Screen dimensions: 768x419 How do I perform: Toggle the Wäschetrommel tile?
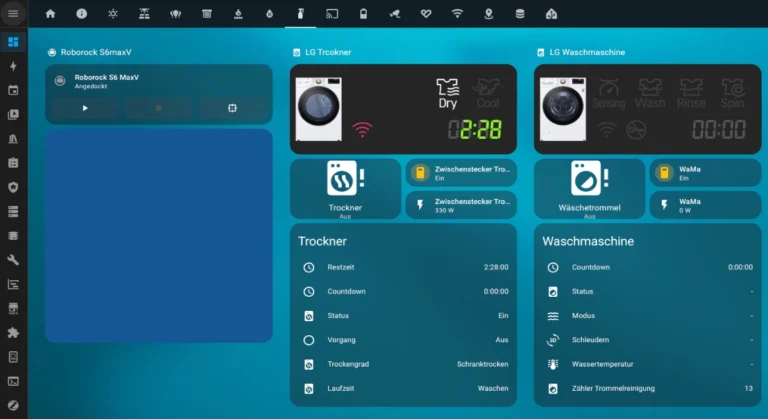pos(589,188)
